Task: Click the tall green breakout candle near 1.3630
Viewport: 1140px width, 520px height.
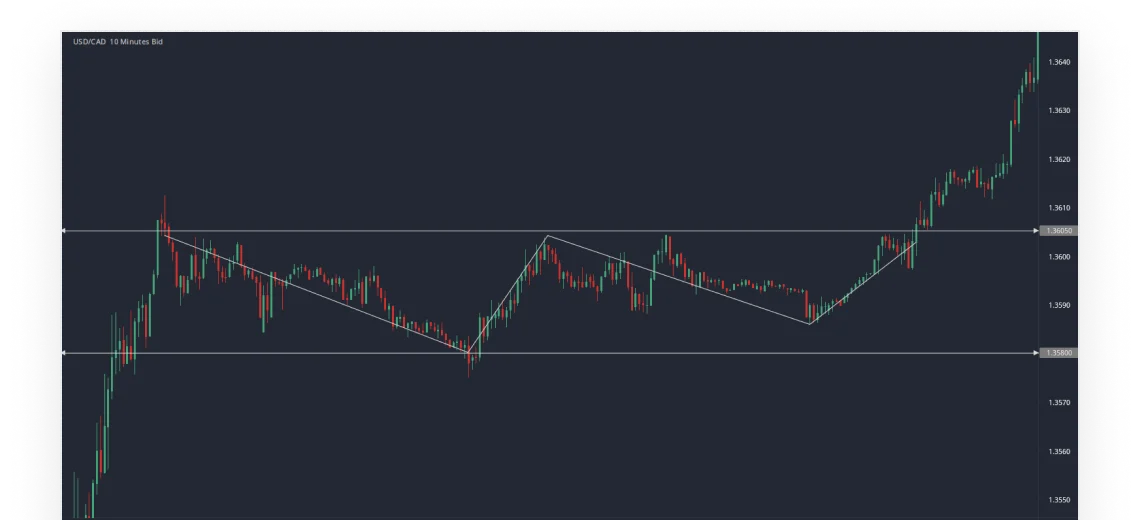Action: [1011, 144]
